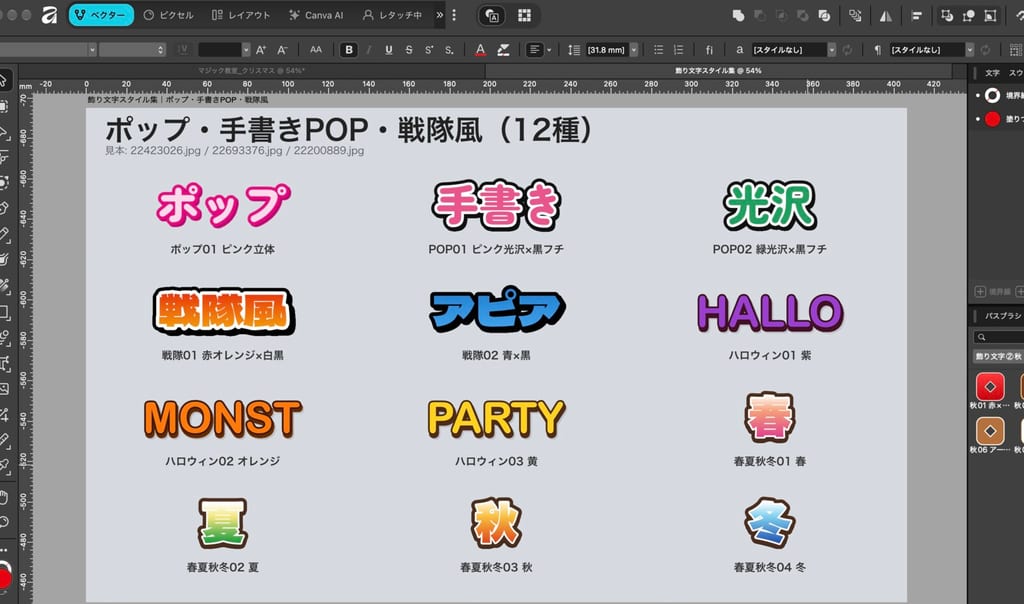The height and width of the screenshot is (604, 1024).
Task: Click the Affinity logo icon
Action: click(49, 15)
